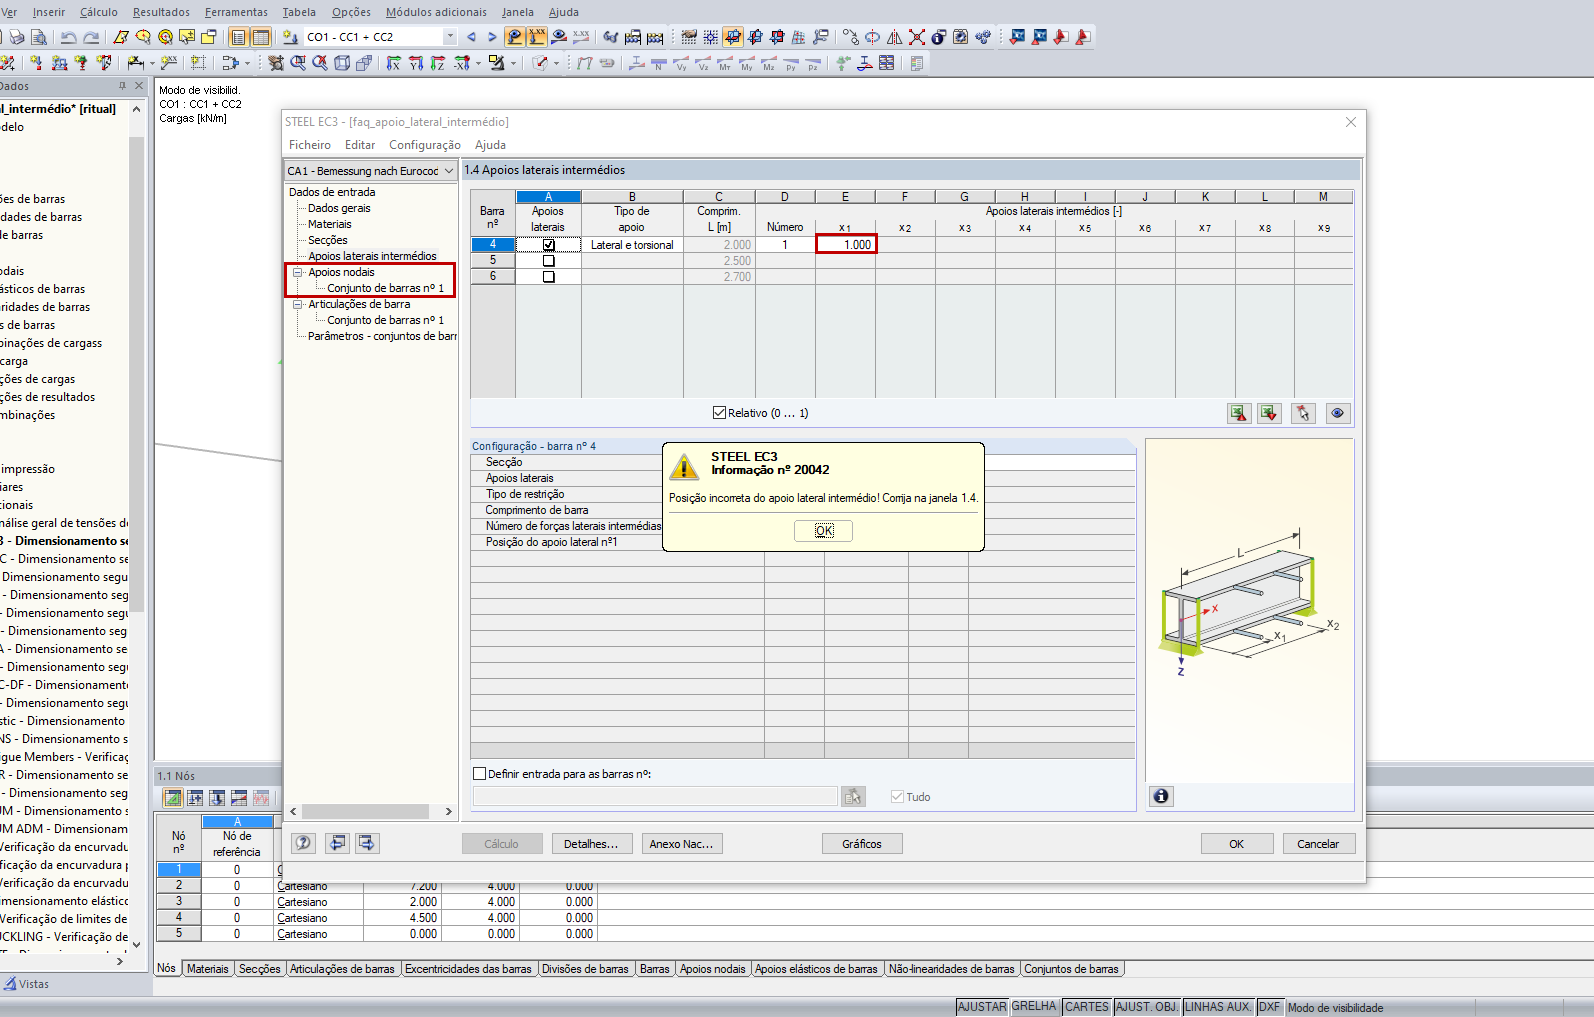Click the left scroll arrow under the STEEL EC3 tree
Viewport: 1594px width, 1017px height.
click(x=293, y=812)
